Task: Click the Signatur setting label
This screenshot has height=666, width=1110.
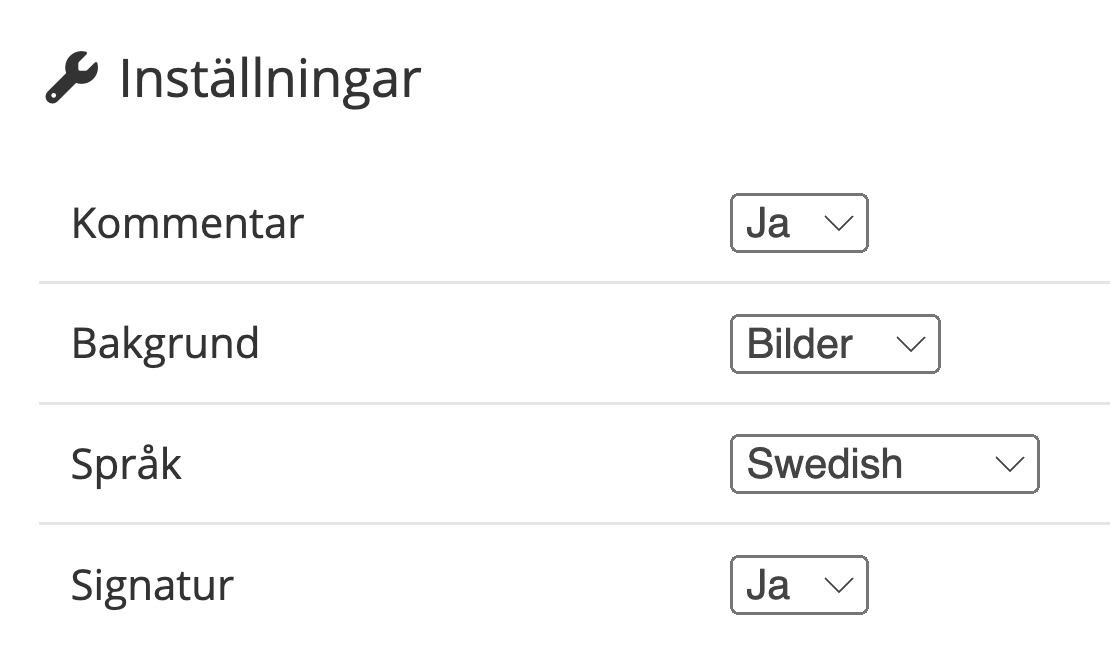Action: point(152,585)
